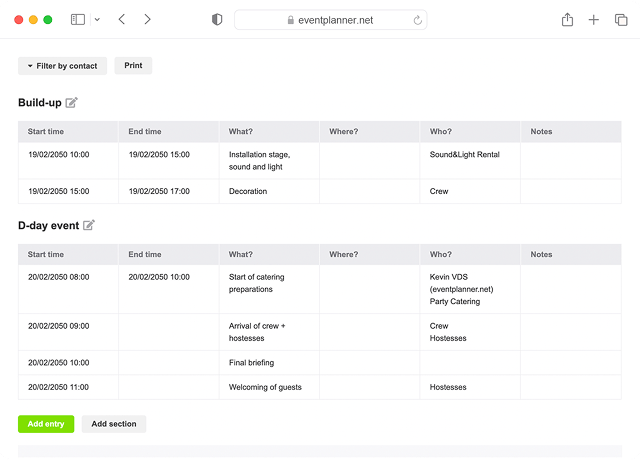The image size is (640, 460).
Task: Click the Add entry button
Action: [46, 424]
